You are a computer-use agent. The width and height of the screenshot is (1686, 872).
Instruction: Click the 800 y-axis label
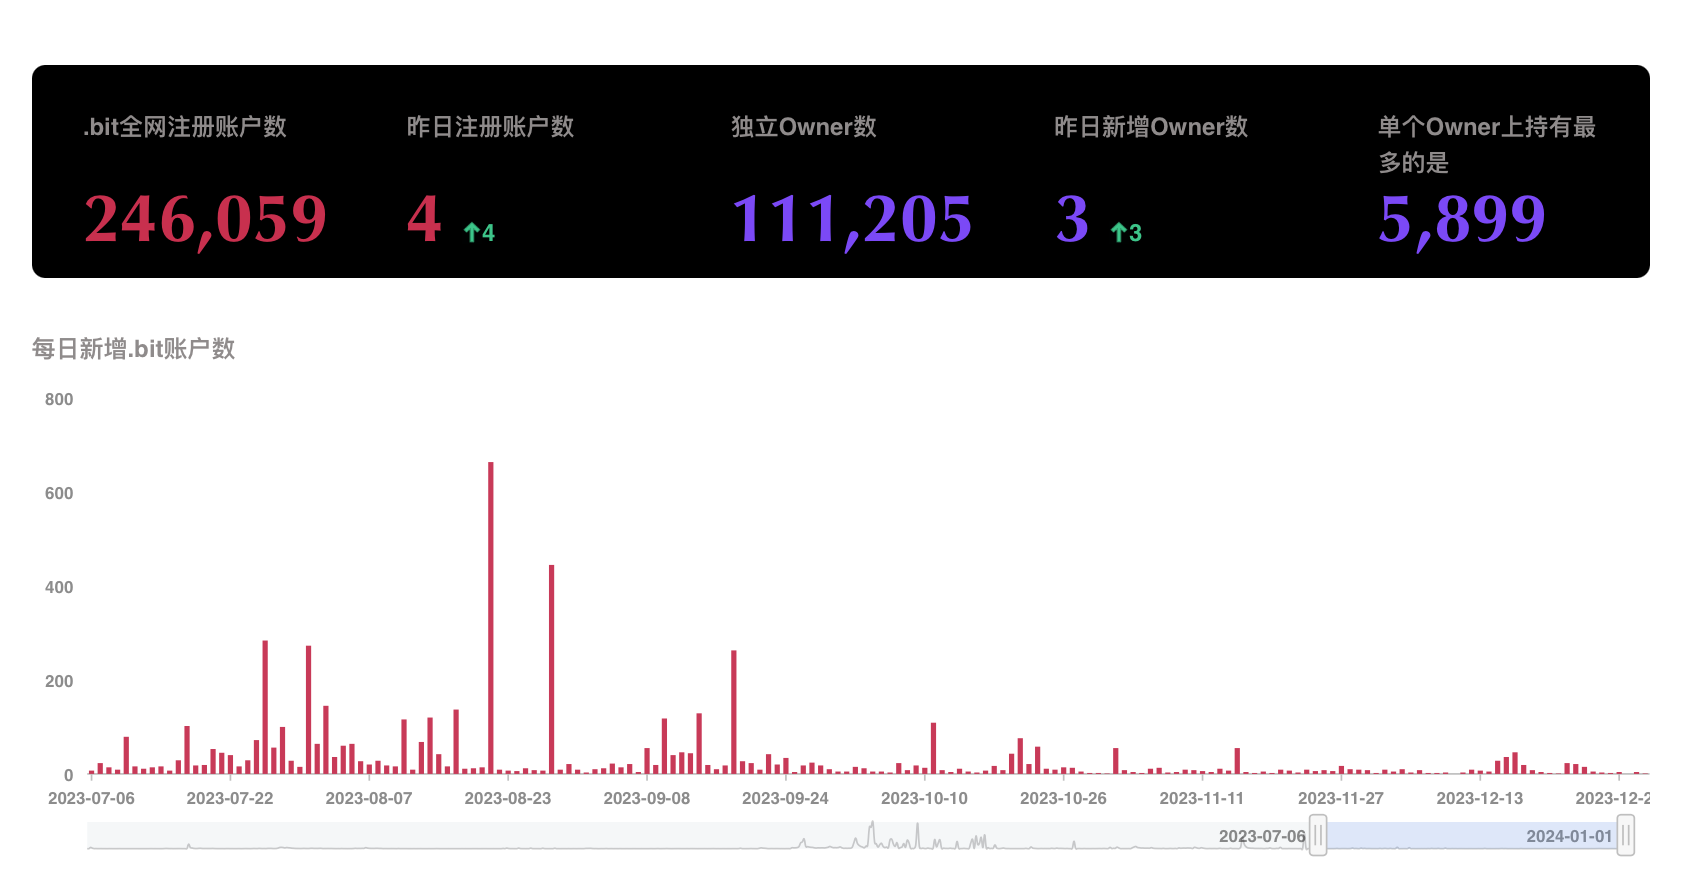point(59,399)
